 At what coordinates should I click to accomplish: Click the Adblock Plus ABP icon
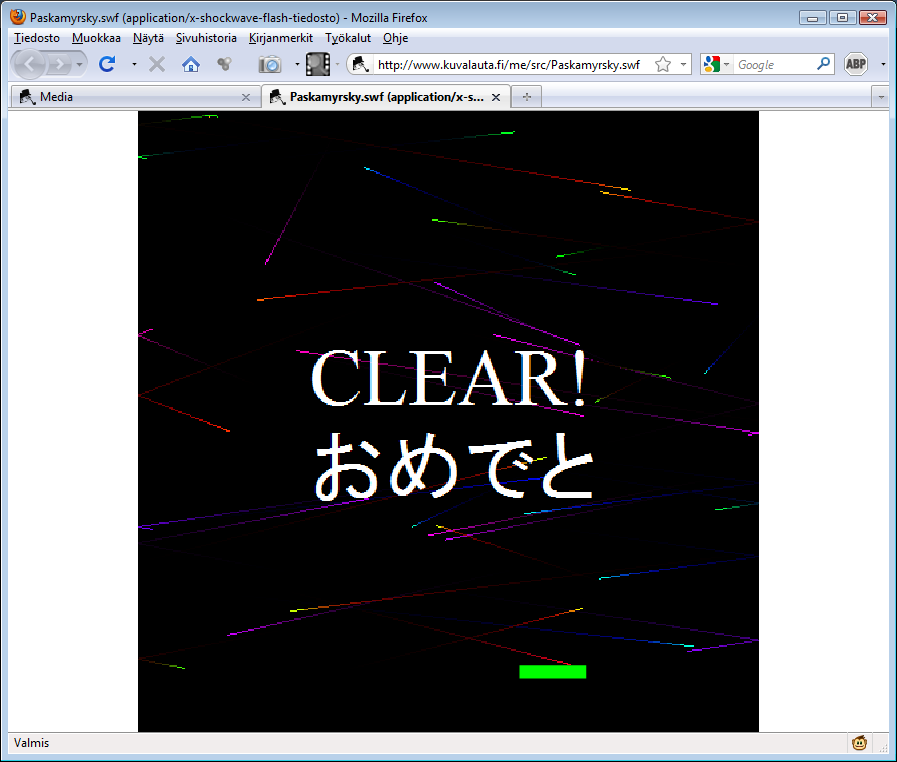tap(855, 64)
